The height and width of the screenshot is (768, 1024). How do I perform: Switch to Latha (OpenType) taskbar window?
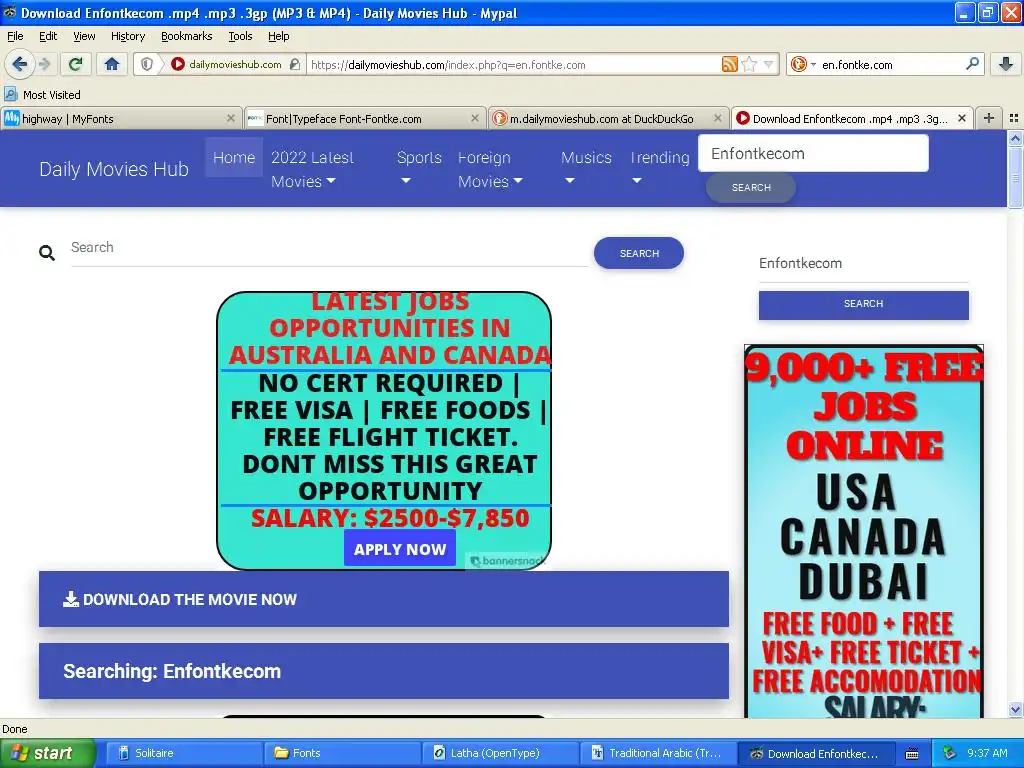tap(500, 754)
